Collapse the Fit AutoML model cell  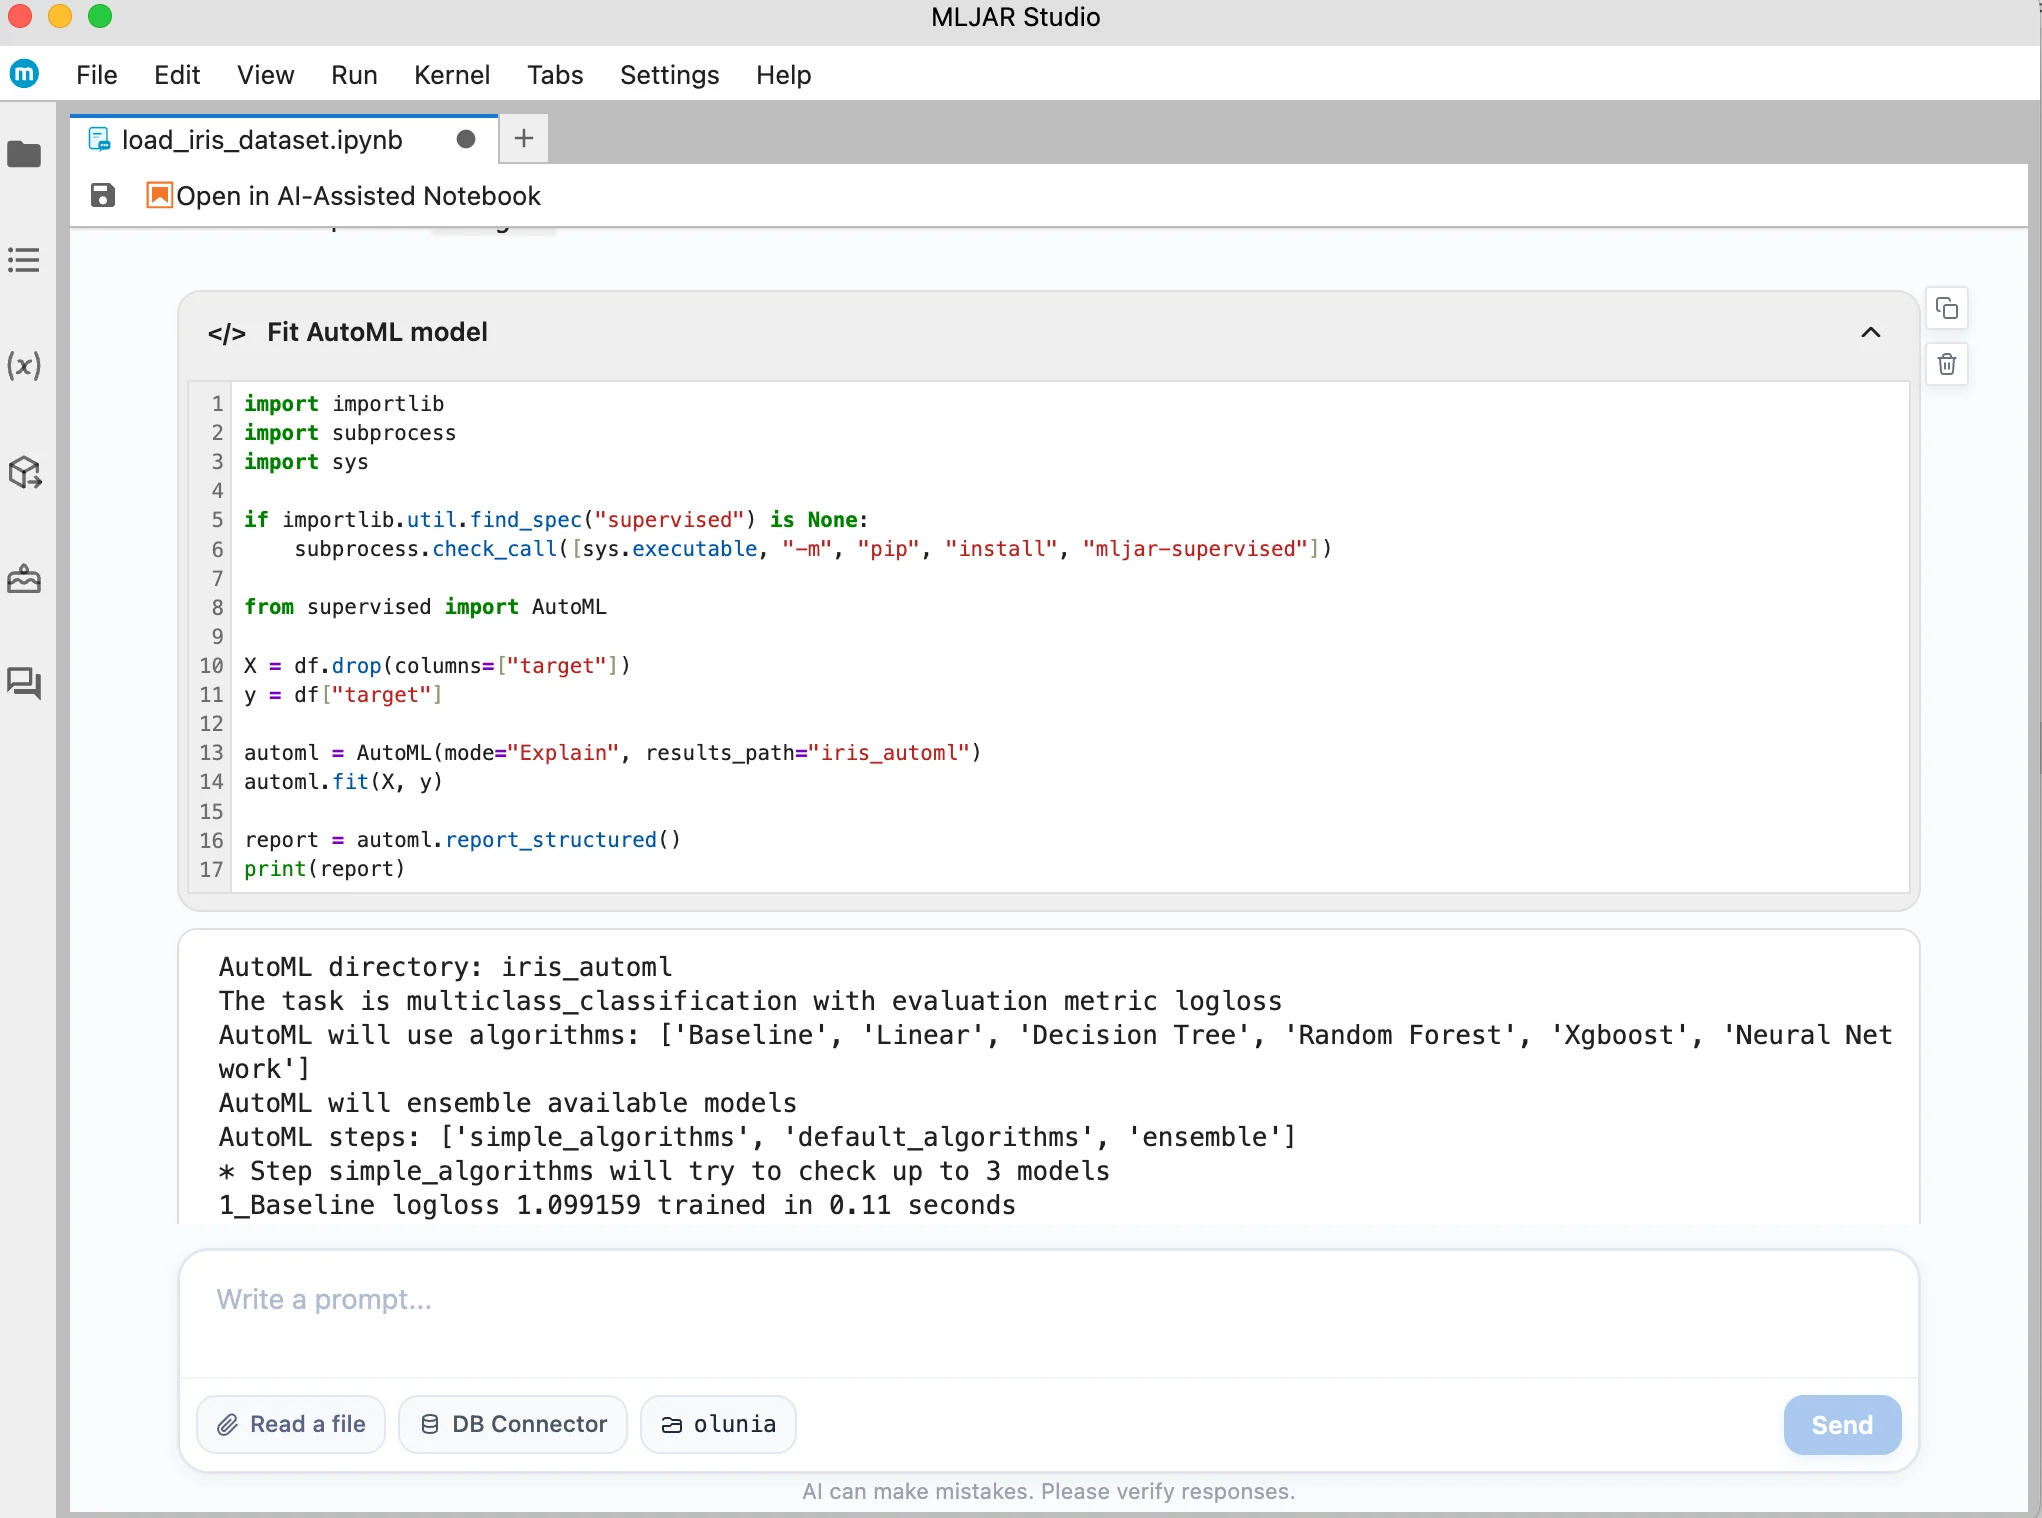(x=1871, y=332)
